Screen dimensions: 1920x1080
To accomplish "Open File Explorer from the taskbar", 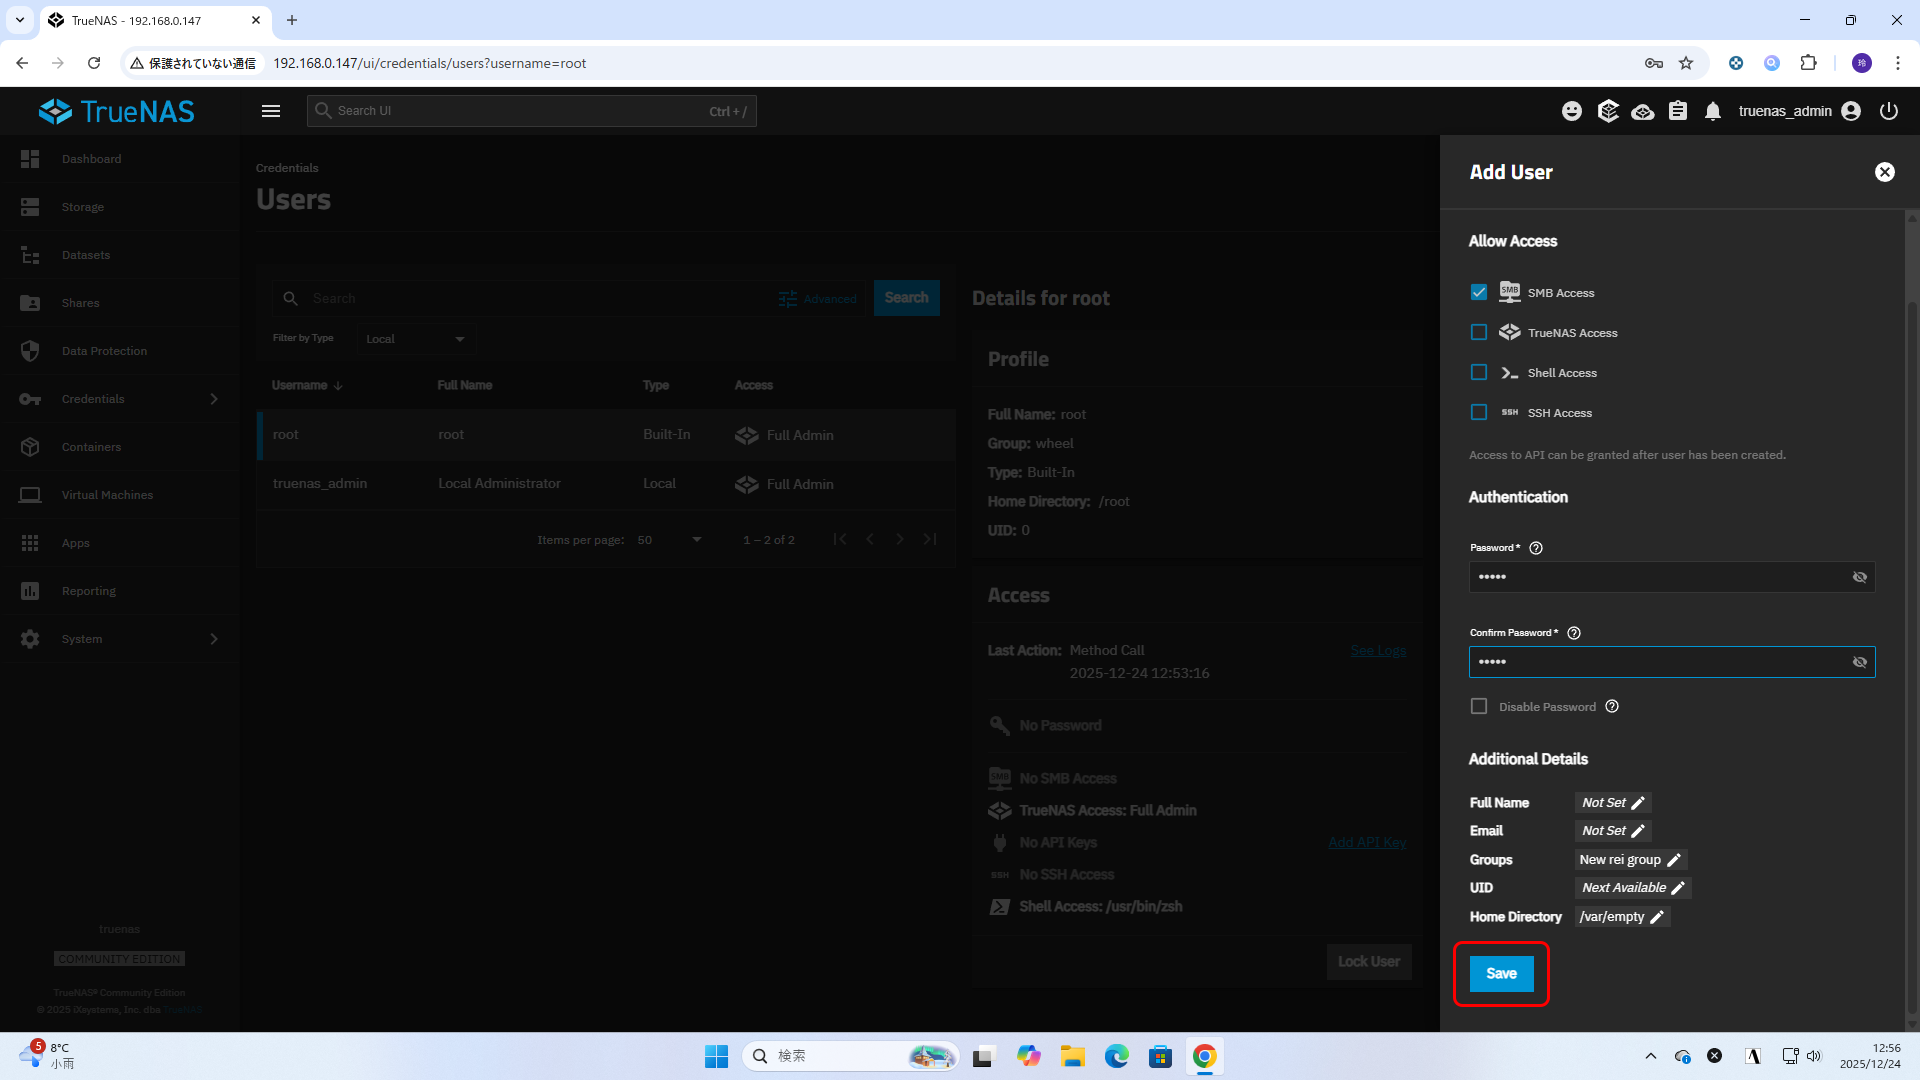I will (x=1073, y=1056).
